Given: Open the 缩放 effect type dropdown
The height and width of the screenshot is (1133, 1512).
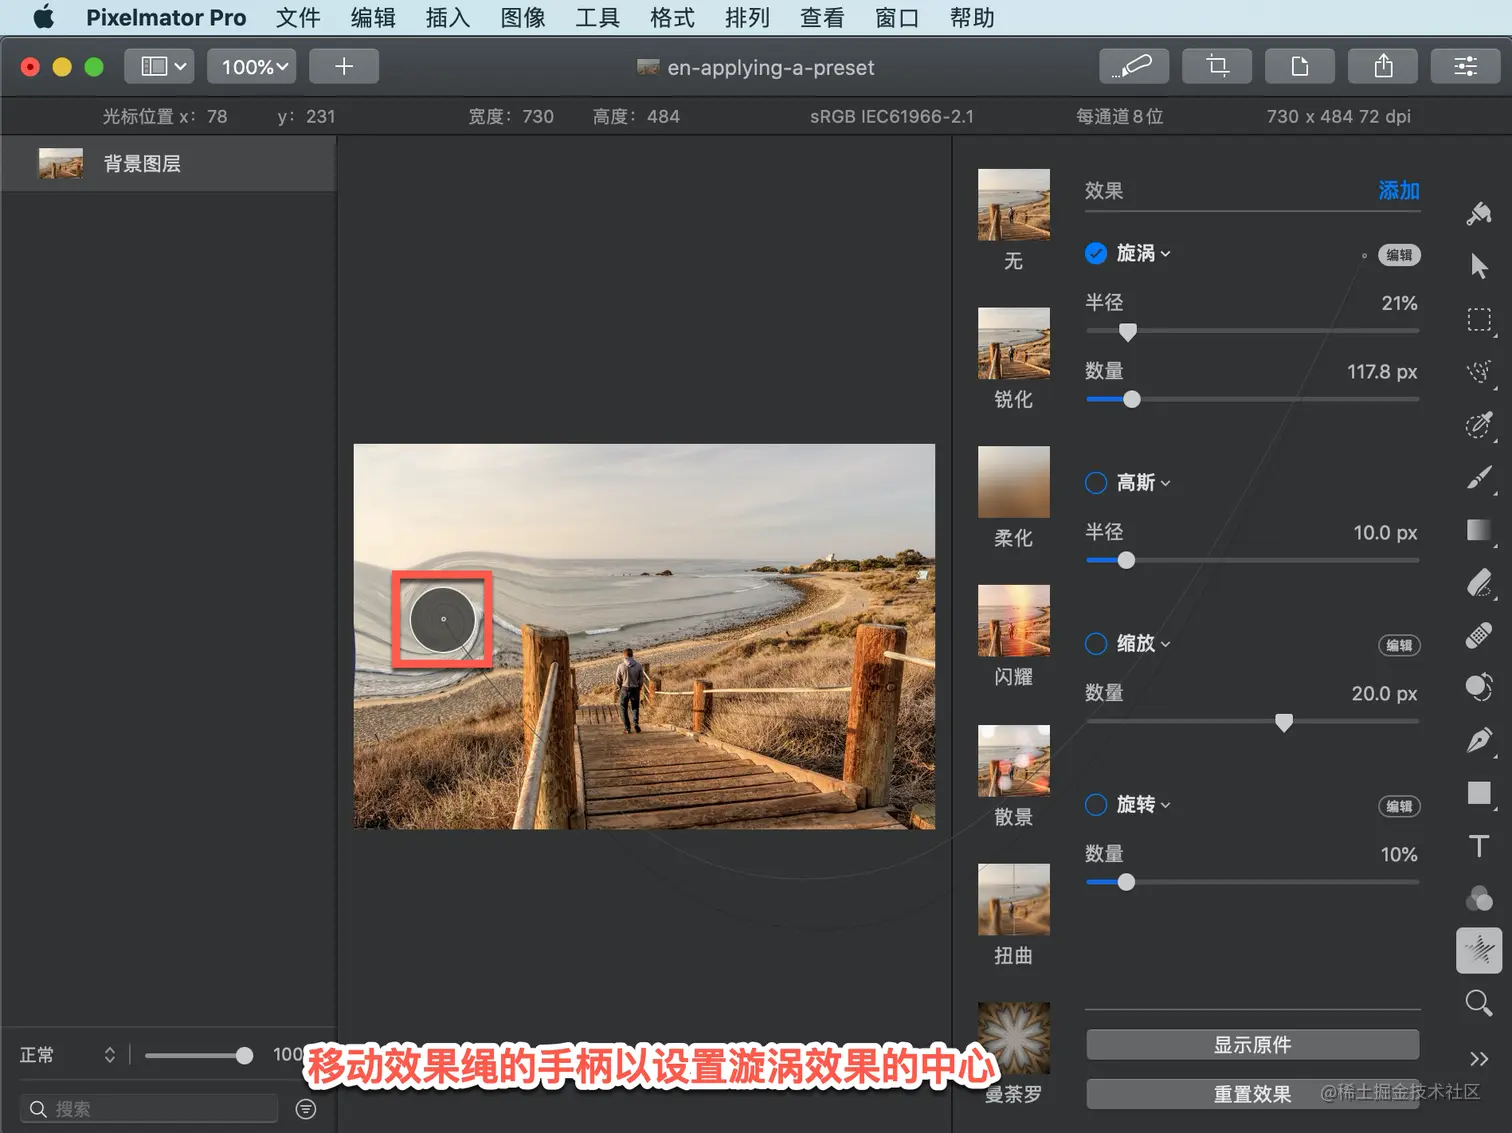Looking at the screenshot, I should pyautogui.click(x=1143, y=643).
